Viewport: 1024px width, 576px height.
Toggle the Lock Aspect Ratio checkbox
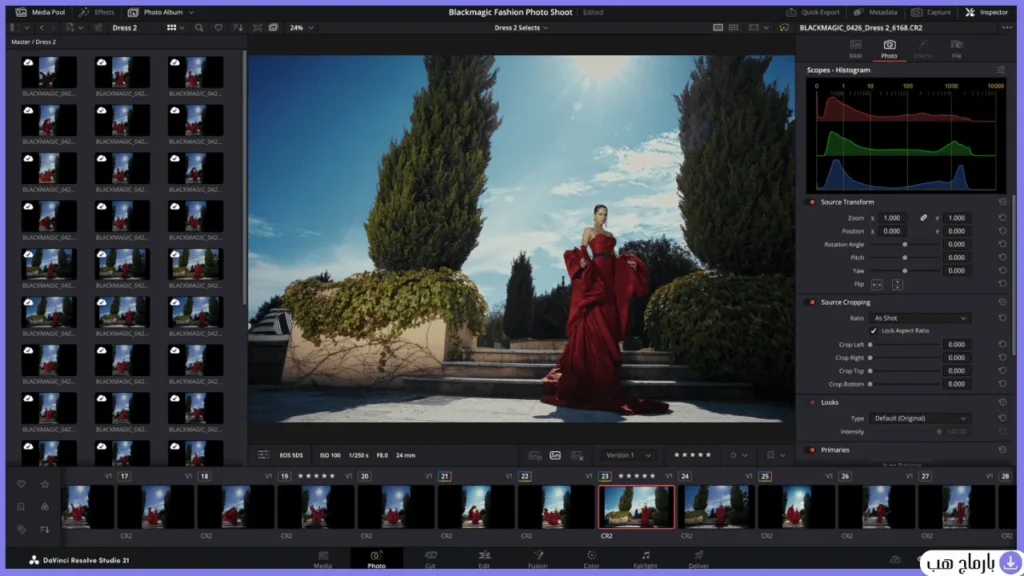click(x=873, y=331)
